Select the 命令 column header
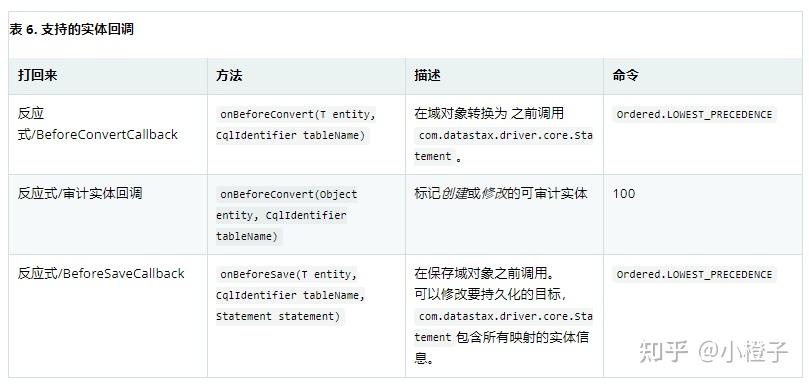 pos(625,75)
